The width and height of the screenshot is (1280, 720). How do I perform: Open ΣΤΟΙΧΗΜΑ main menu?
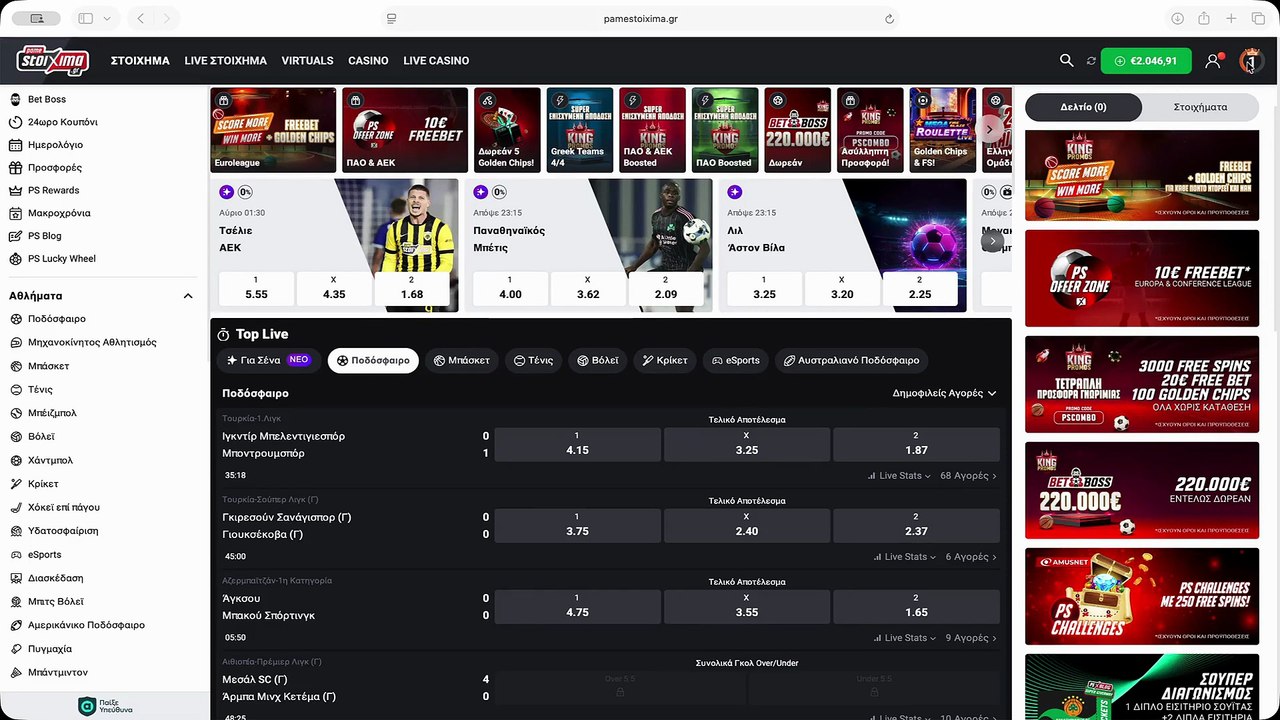coord(140,61)
